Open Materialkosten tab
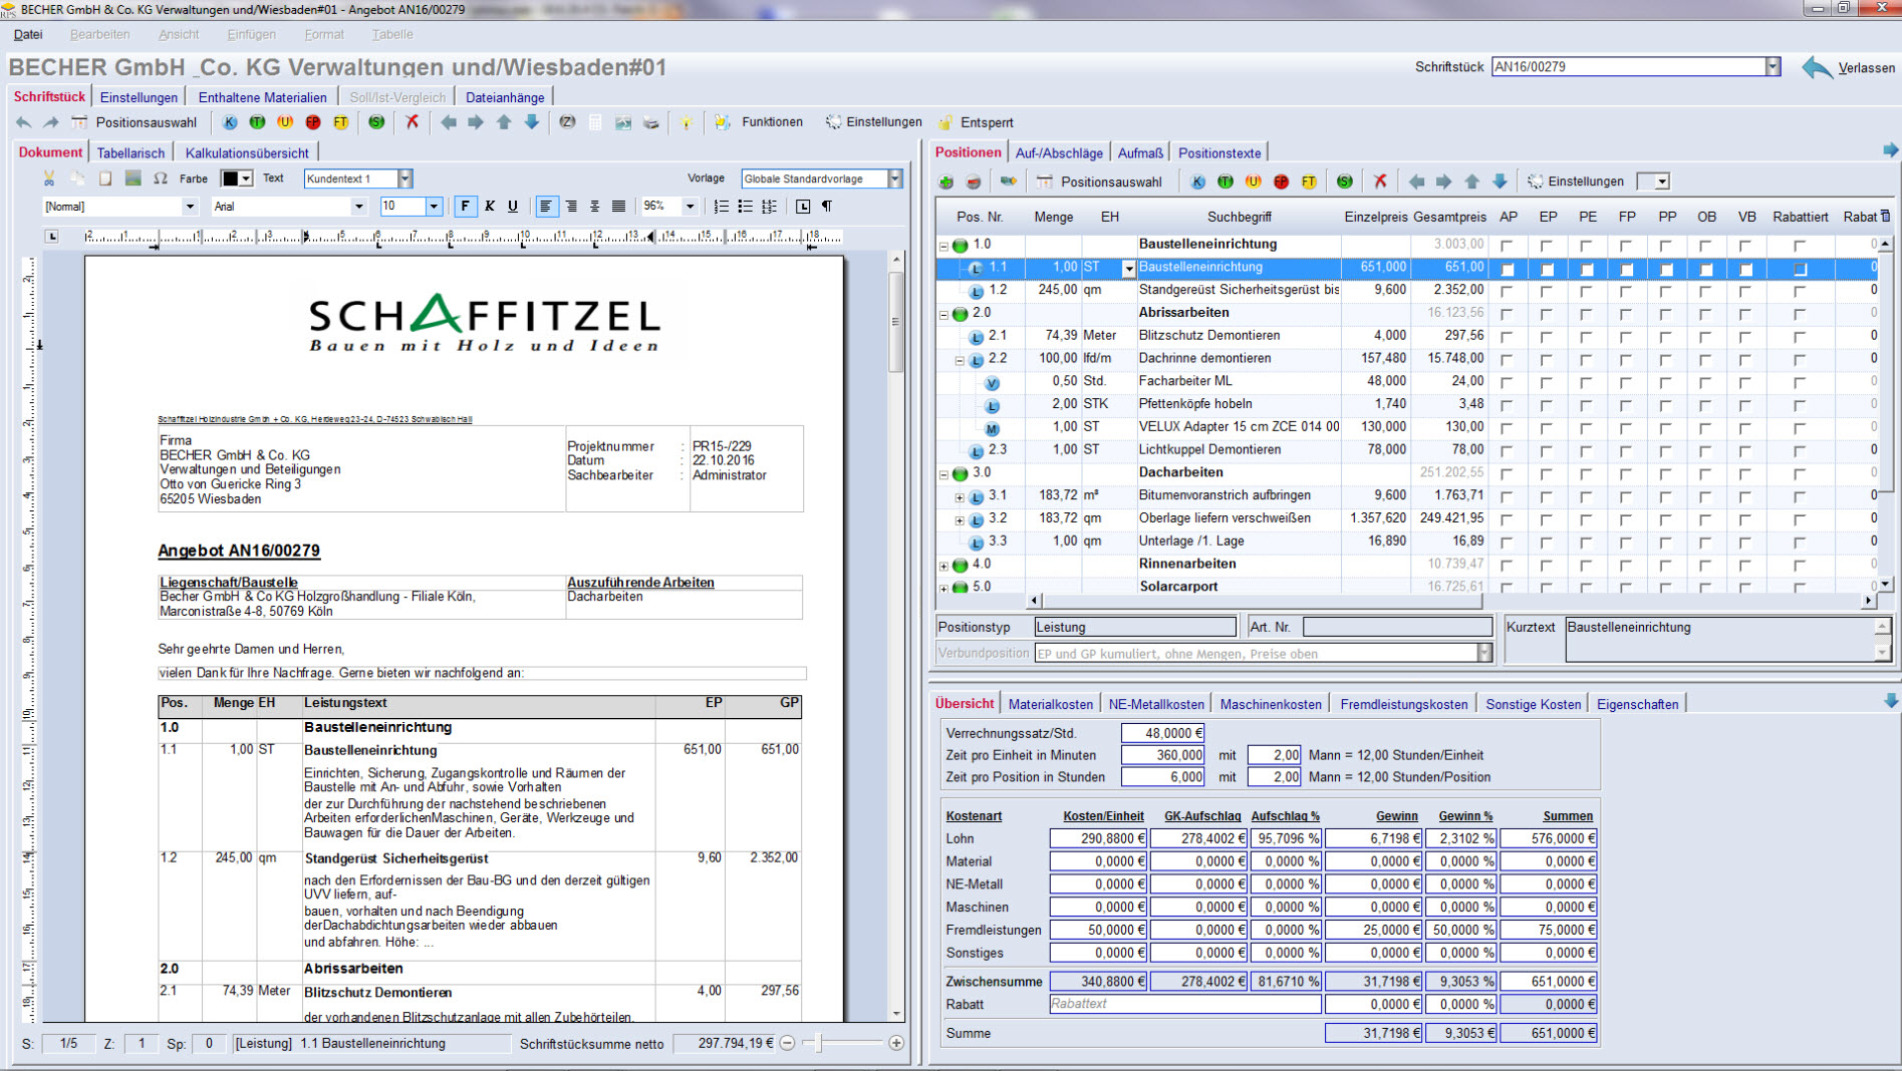This screenshot has width=1902, height=1071. [x=1051, y=704]
